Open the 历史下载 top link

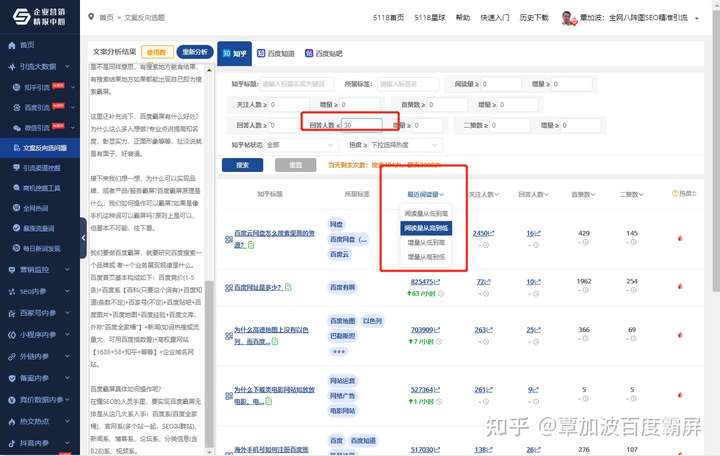click(534, 17)
